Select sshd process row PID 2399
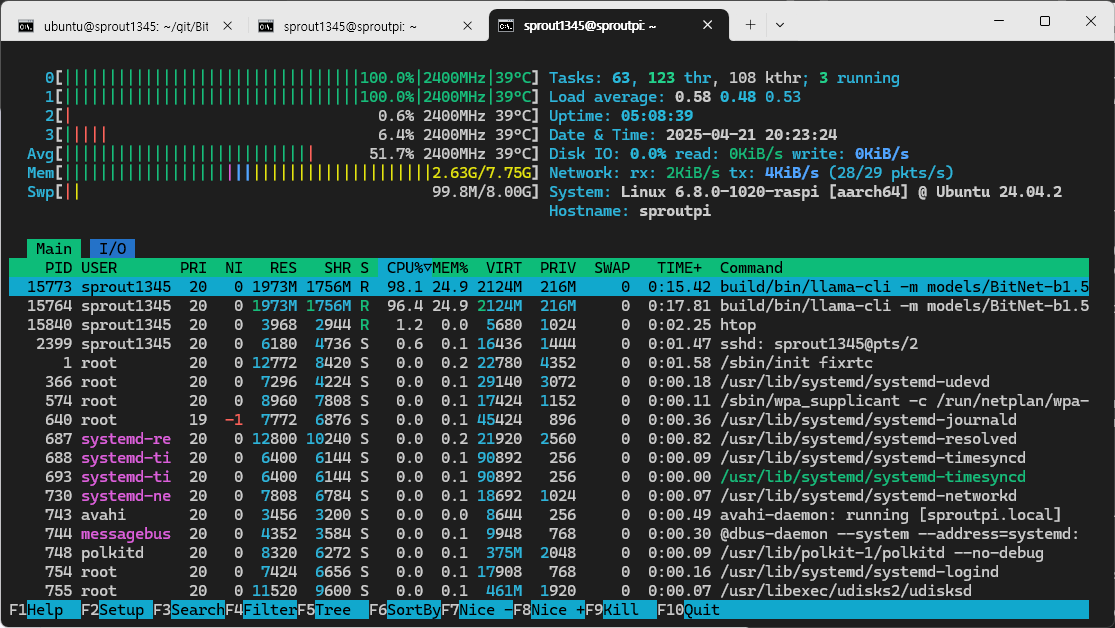 coord(549,344)
